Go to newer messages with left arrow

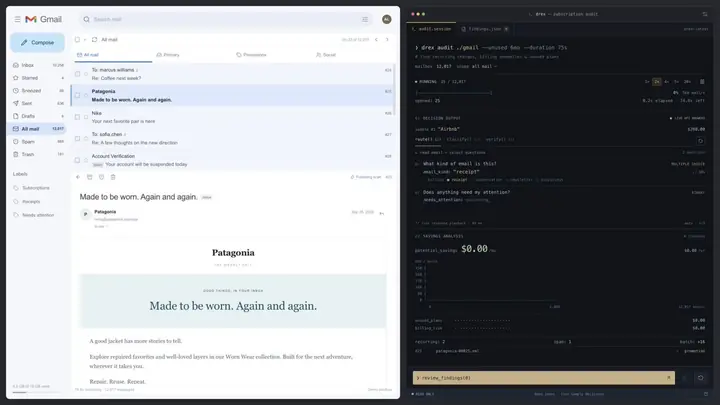(x=376, y=39)
